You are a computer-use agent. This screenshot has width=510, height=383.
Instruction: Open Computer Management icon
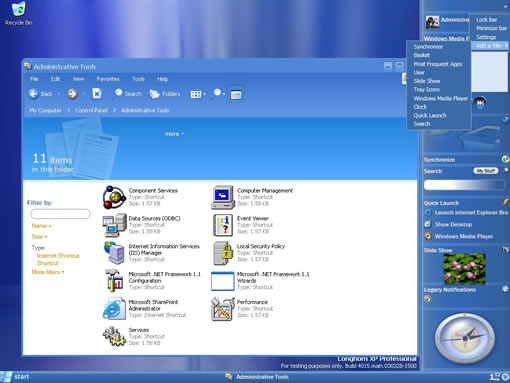click(x=223, y=197)
